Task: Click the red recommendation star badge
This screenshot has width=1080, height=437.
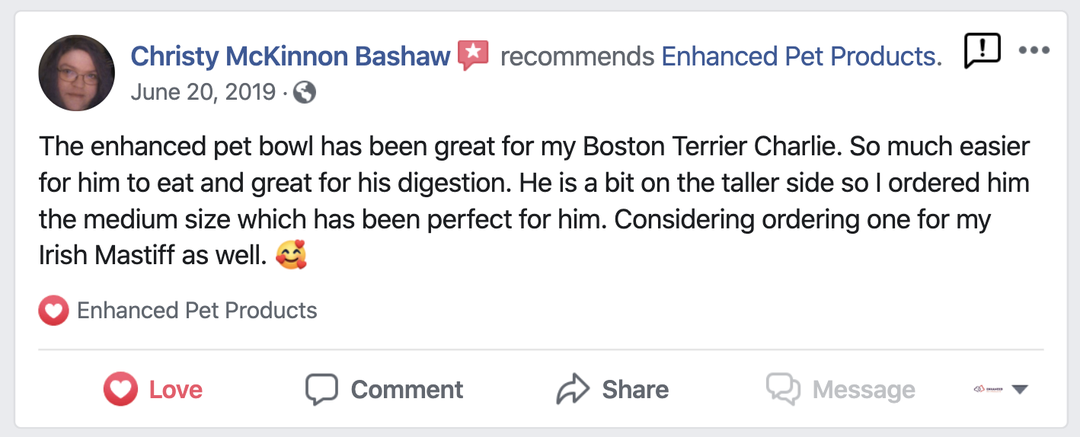Action: tap(473, 55)
